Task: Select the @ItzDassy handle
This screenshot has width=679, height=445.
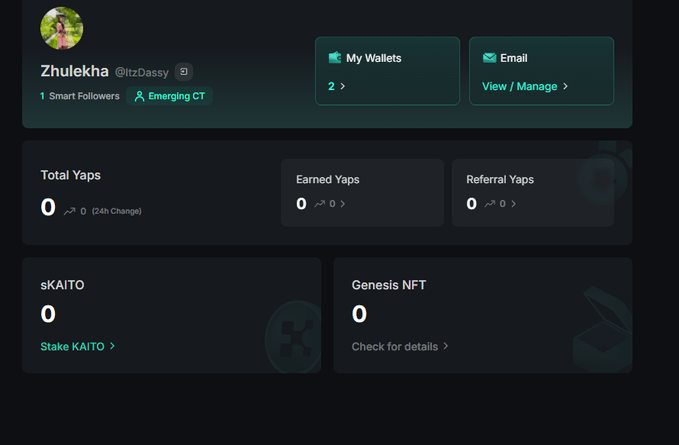Action: coord(142,72)
